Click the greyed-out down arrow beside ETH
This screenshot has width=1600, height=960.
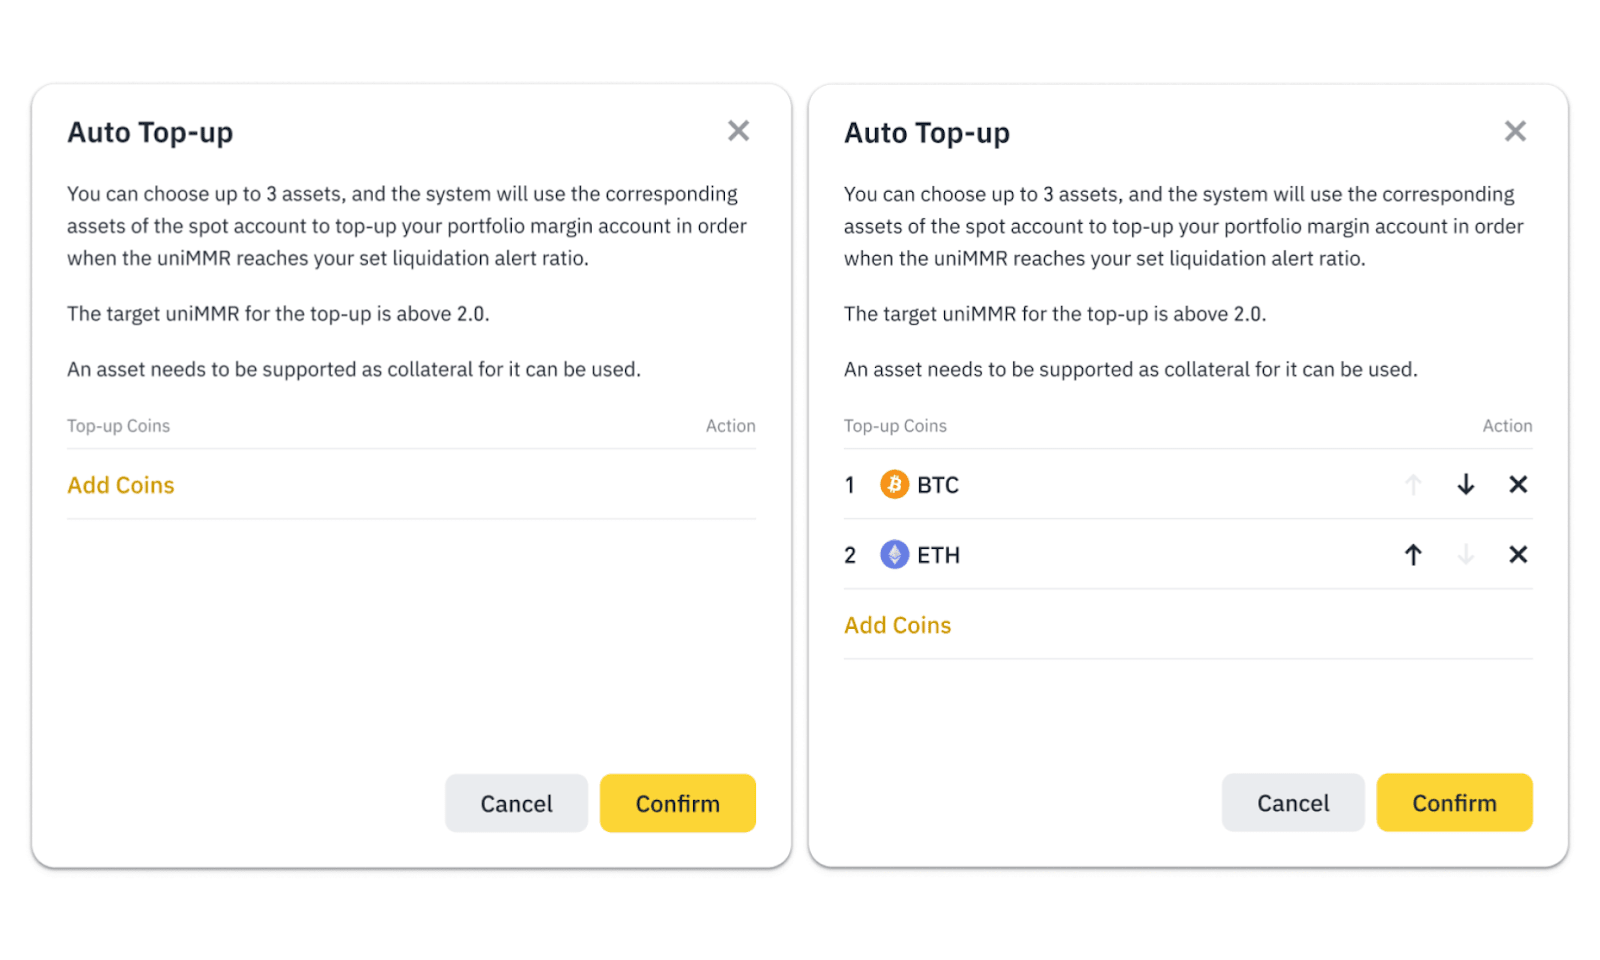(x=1465, y=555)
